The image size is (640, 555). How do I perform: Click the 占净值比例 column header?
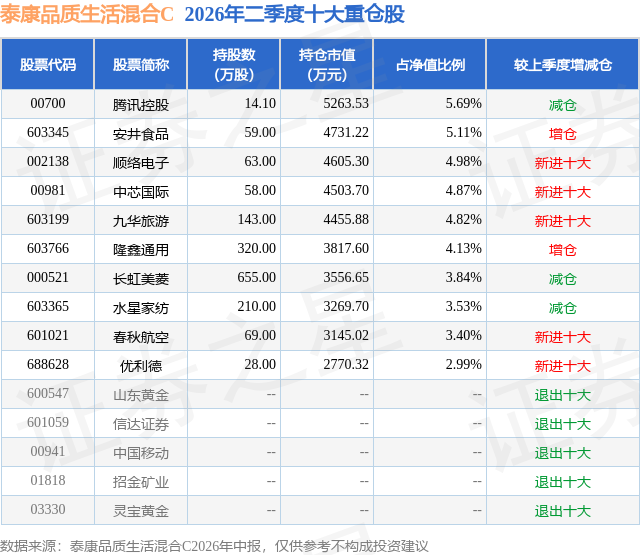tap(430, 64)
